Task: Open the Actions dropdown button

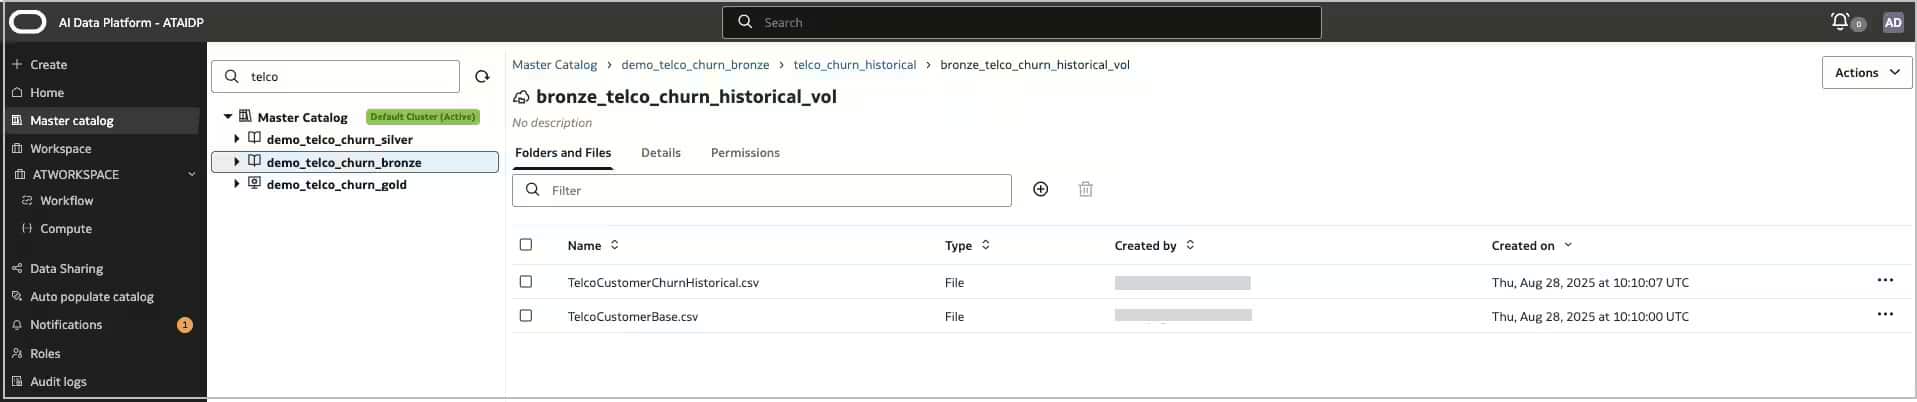Action: 1867,72
